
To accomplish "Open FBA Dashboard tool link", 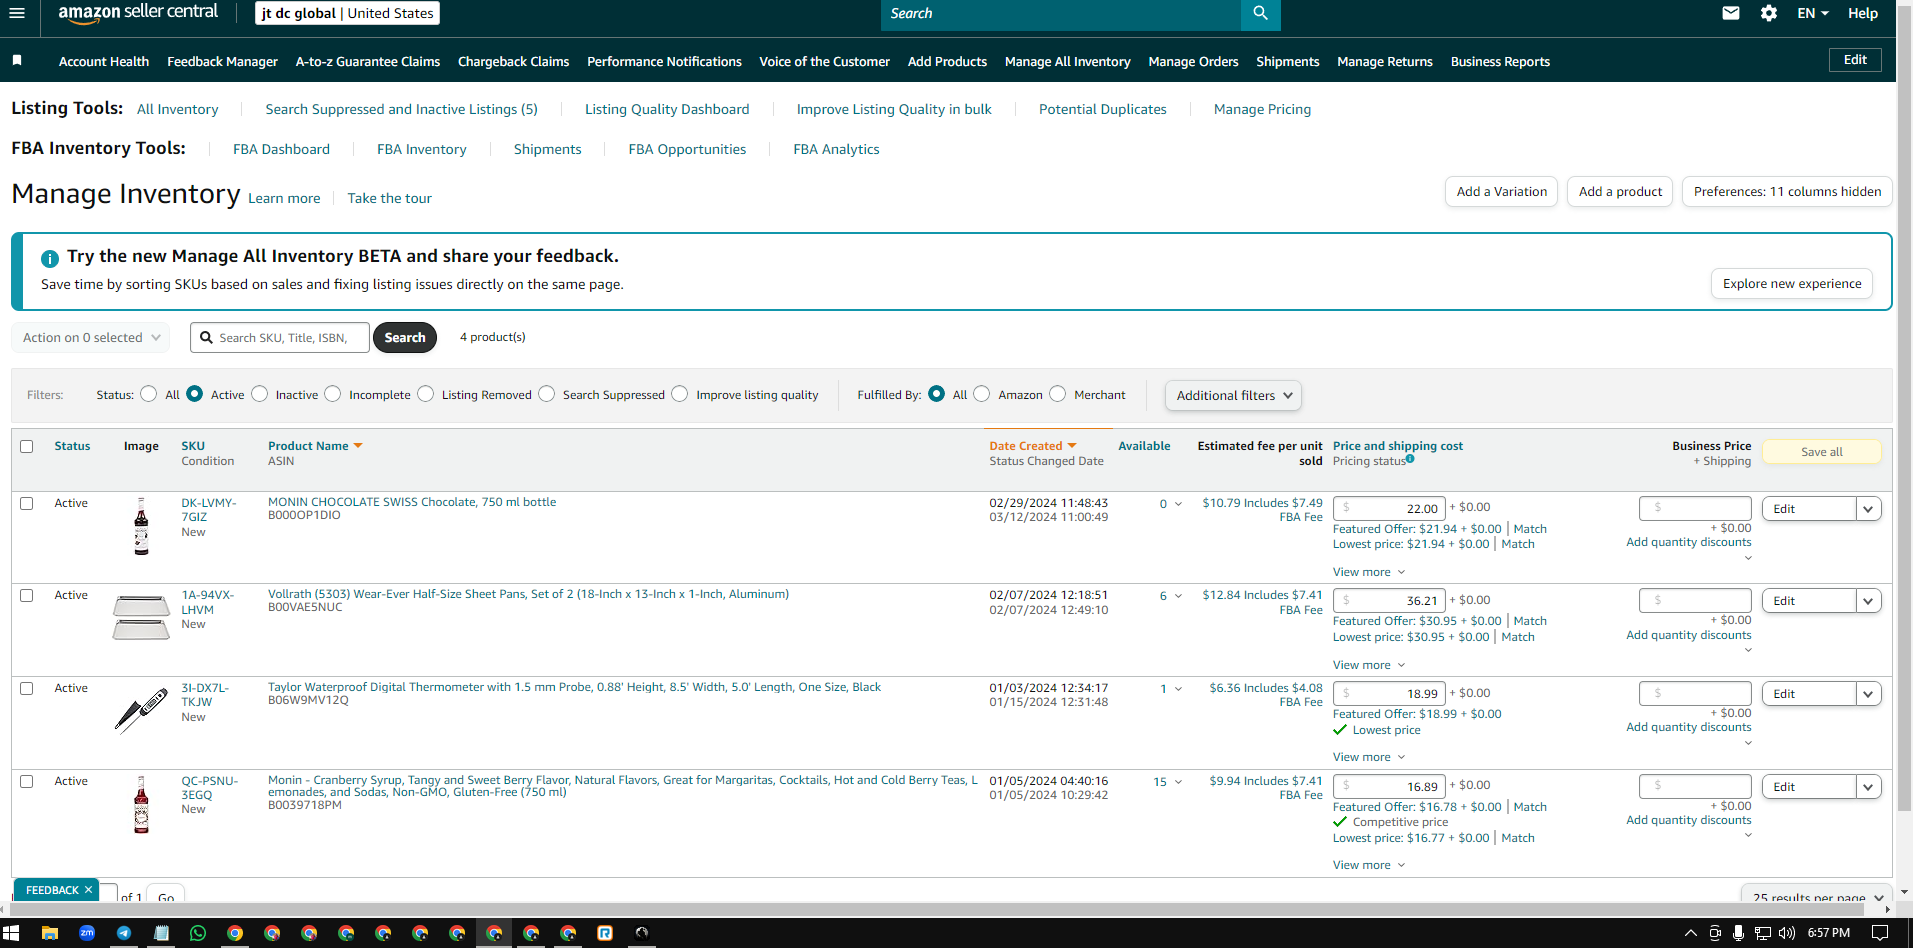I will (x=281, y=149).
